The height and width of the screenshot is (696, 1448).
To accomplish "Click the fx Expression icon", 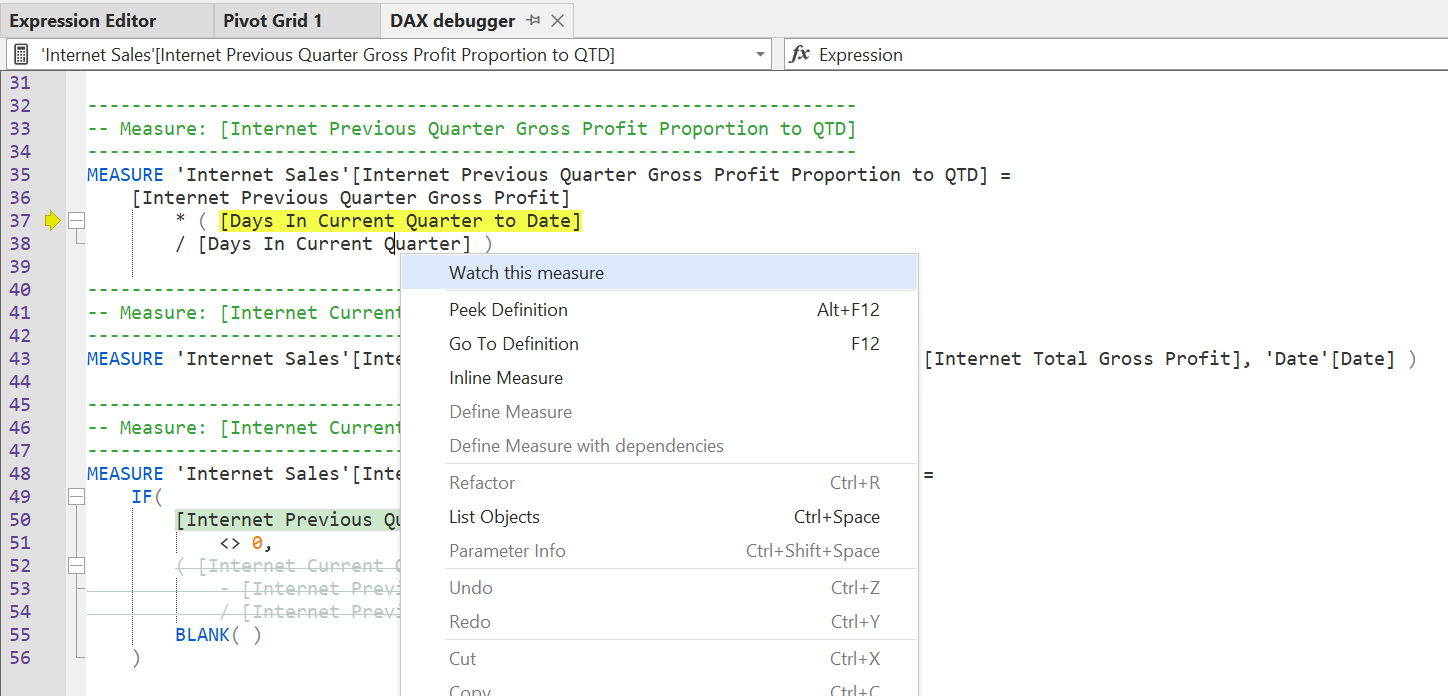I will [800, 55].
